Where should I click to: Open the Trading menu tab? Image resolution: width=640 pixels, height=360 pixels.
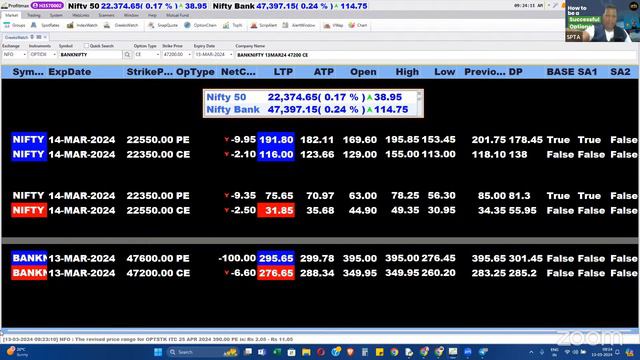(33, 16)
